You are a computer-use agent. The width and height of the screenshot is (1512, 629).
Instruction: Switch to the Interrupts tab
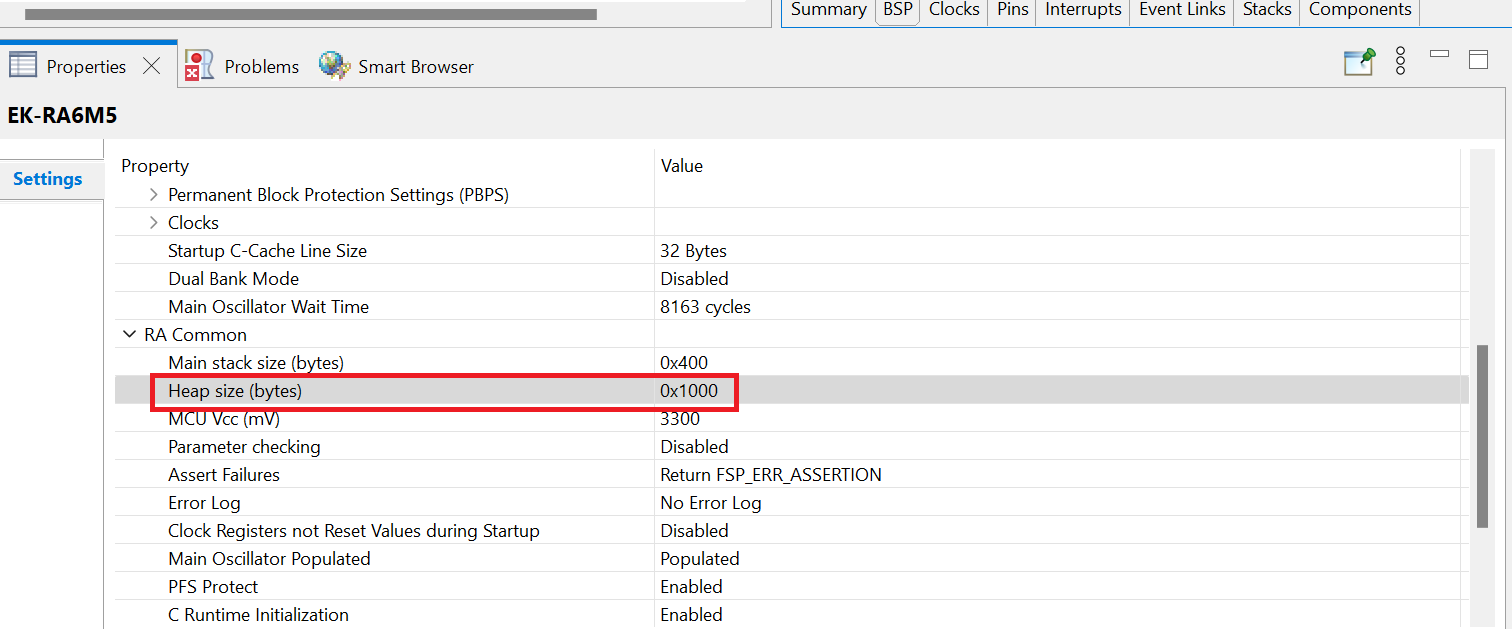pos(1083,10)
